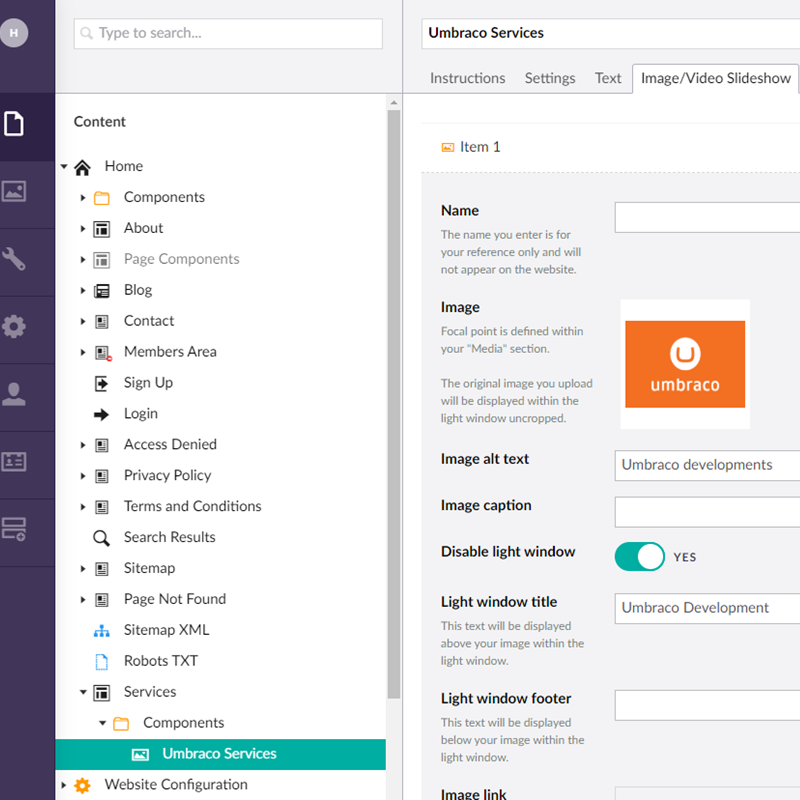Click the Type to search field
Screen dimensions: 800x800
[228, 34]
